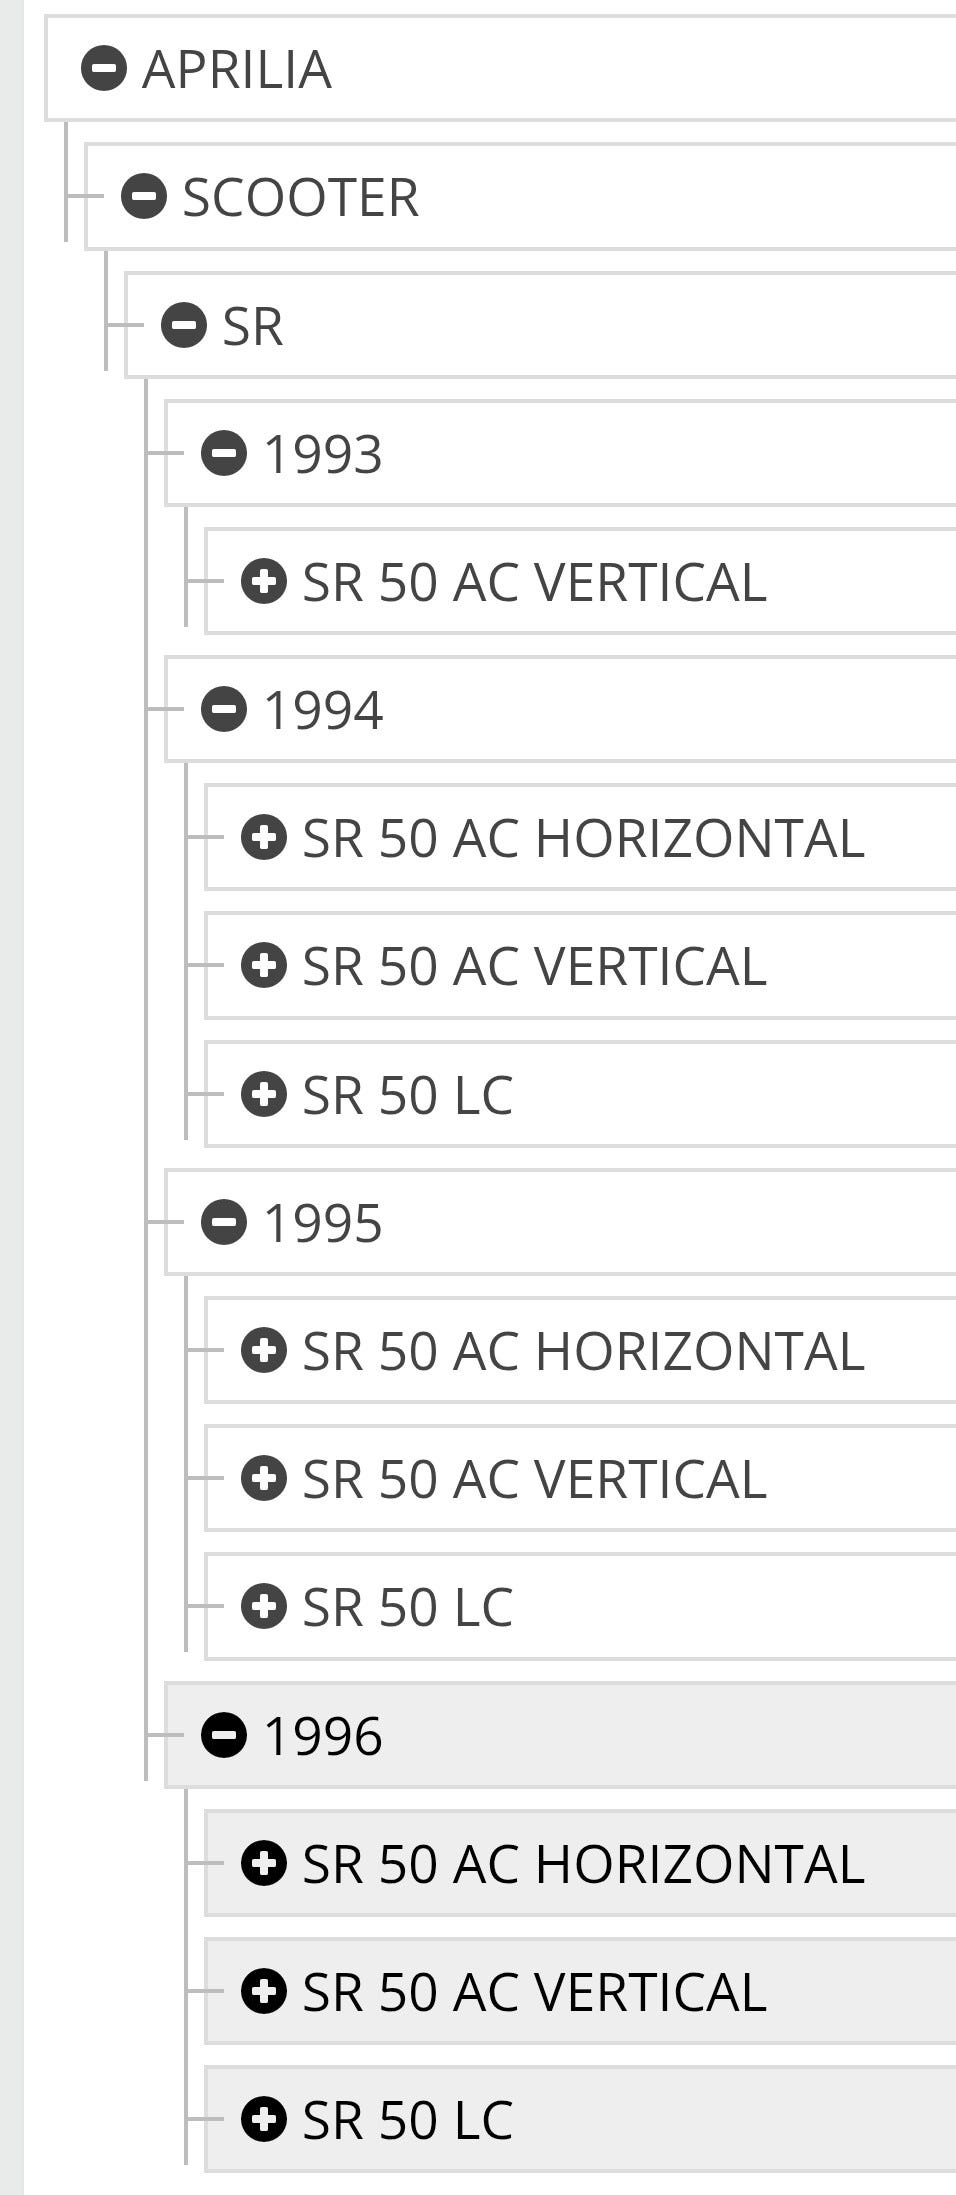Image resolution: width=956 pixels, height=2195 pixels.
Task: Select the 1995 SR 50 AC VERTICAL label
Action: click(x=534, y=1479)
